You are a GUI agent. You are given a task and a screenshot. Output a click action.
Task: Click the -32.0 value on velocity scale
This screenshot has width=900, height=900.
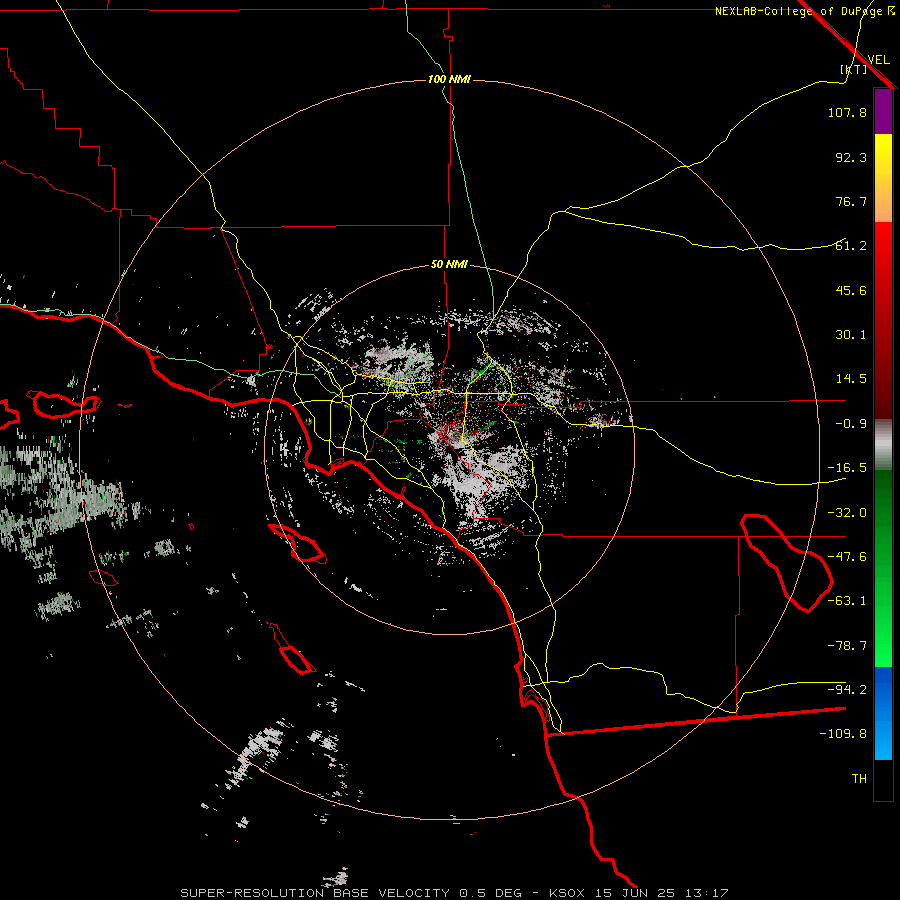(x=847, y=513)
